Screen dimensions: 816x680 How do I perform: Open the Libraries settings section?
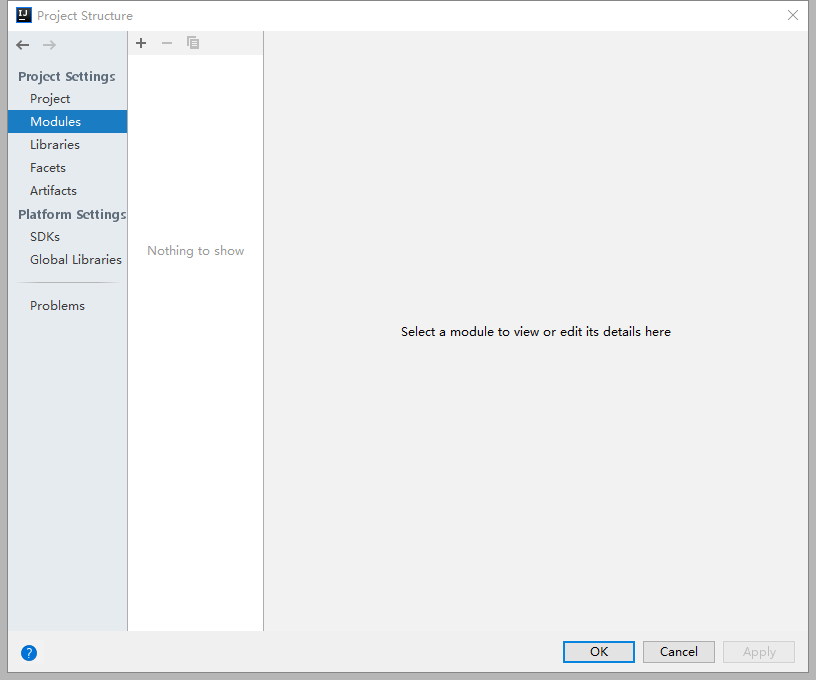click(x=55, y=144)
